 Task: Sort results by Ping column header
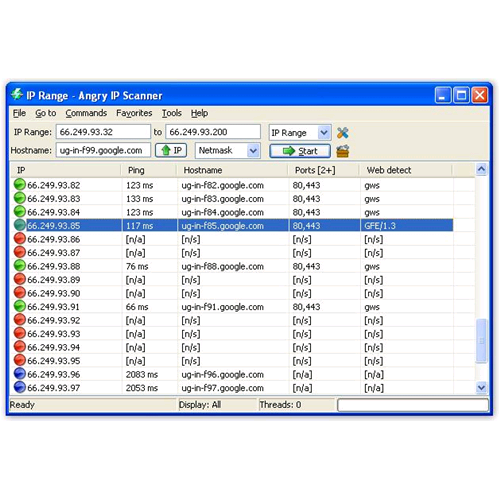coord(149,170)
